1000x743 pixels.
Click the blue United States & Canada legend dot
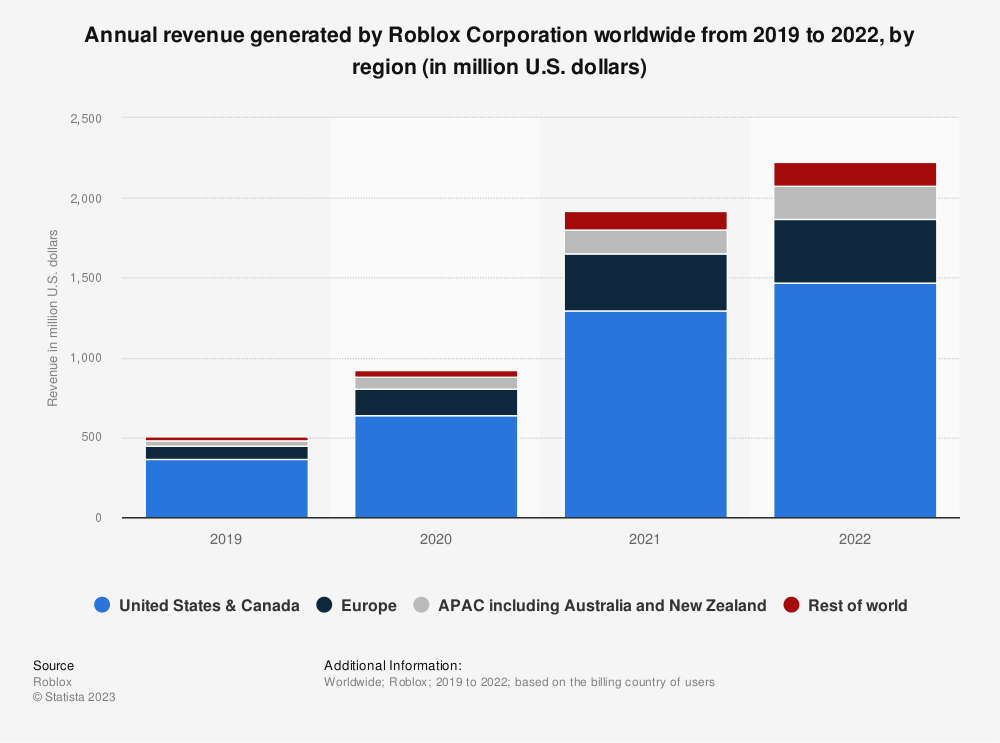pos(102,605)
